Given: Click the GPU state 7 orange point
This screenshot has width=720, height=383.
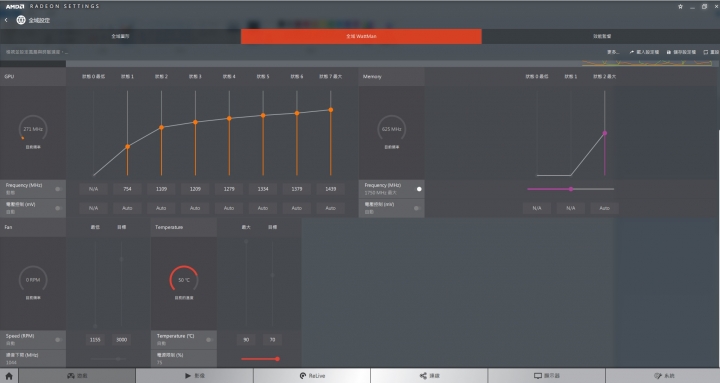Looking at the screenshot, I should click(331, 110).
